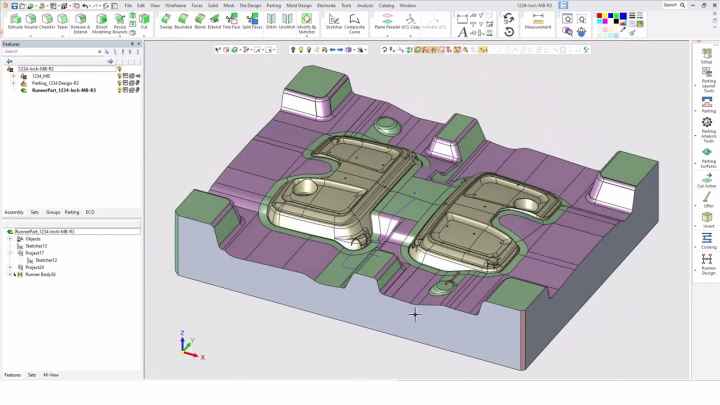Open the Sketcher tool button

pos(333,19)
